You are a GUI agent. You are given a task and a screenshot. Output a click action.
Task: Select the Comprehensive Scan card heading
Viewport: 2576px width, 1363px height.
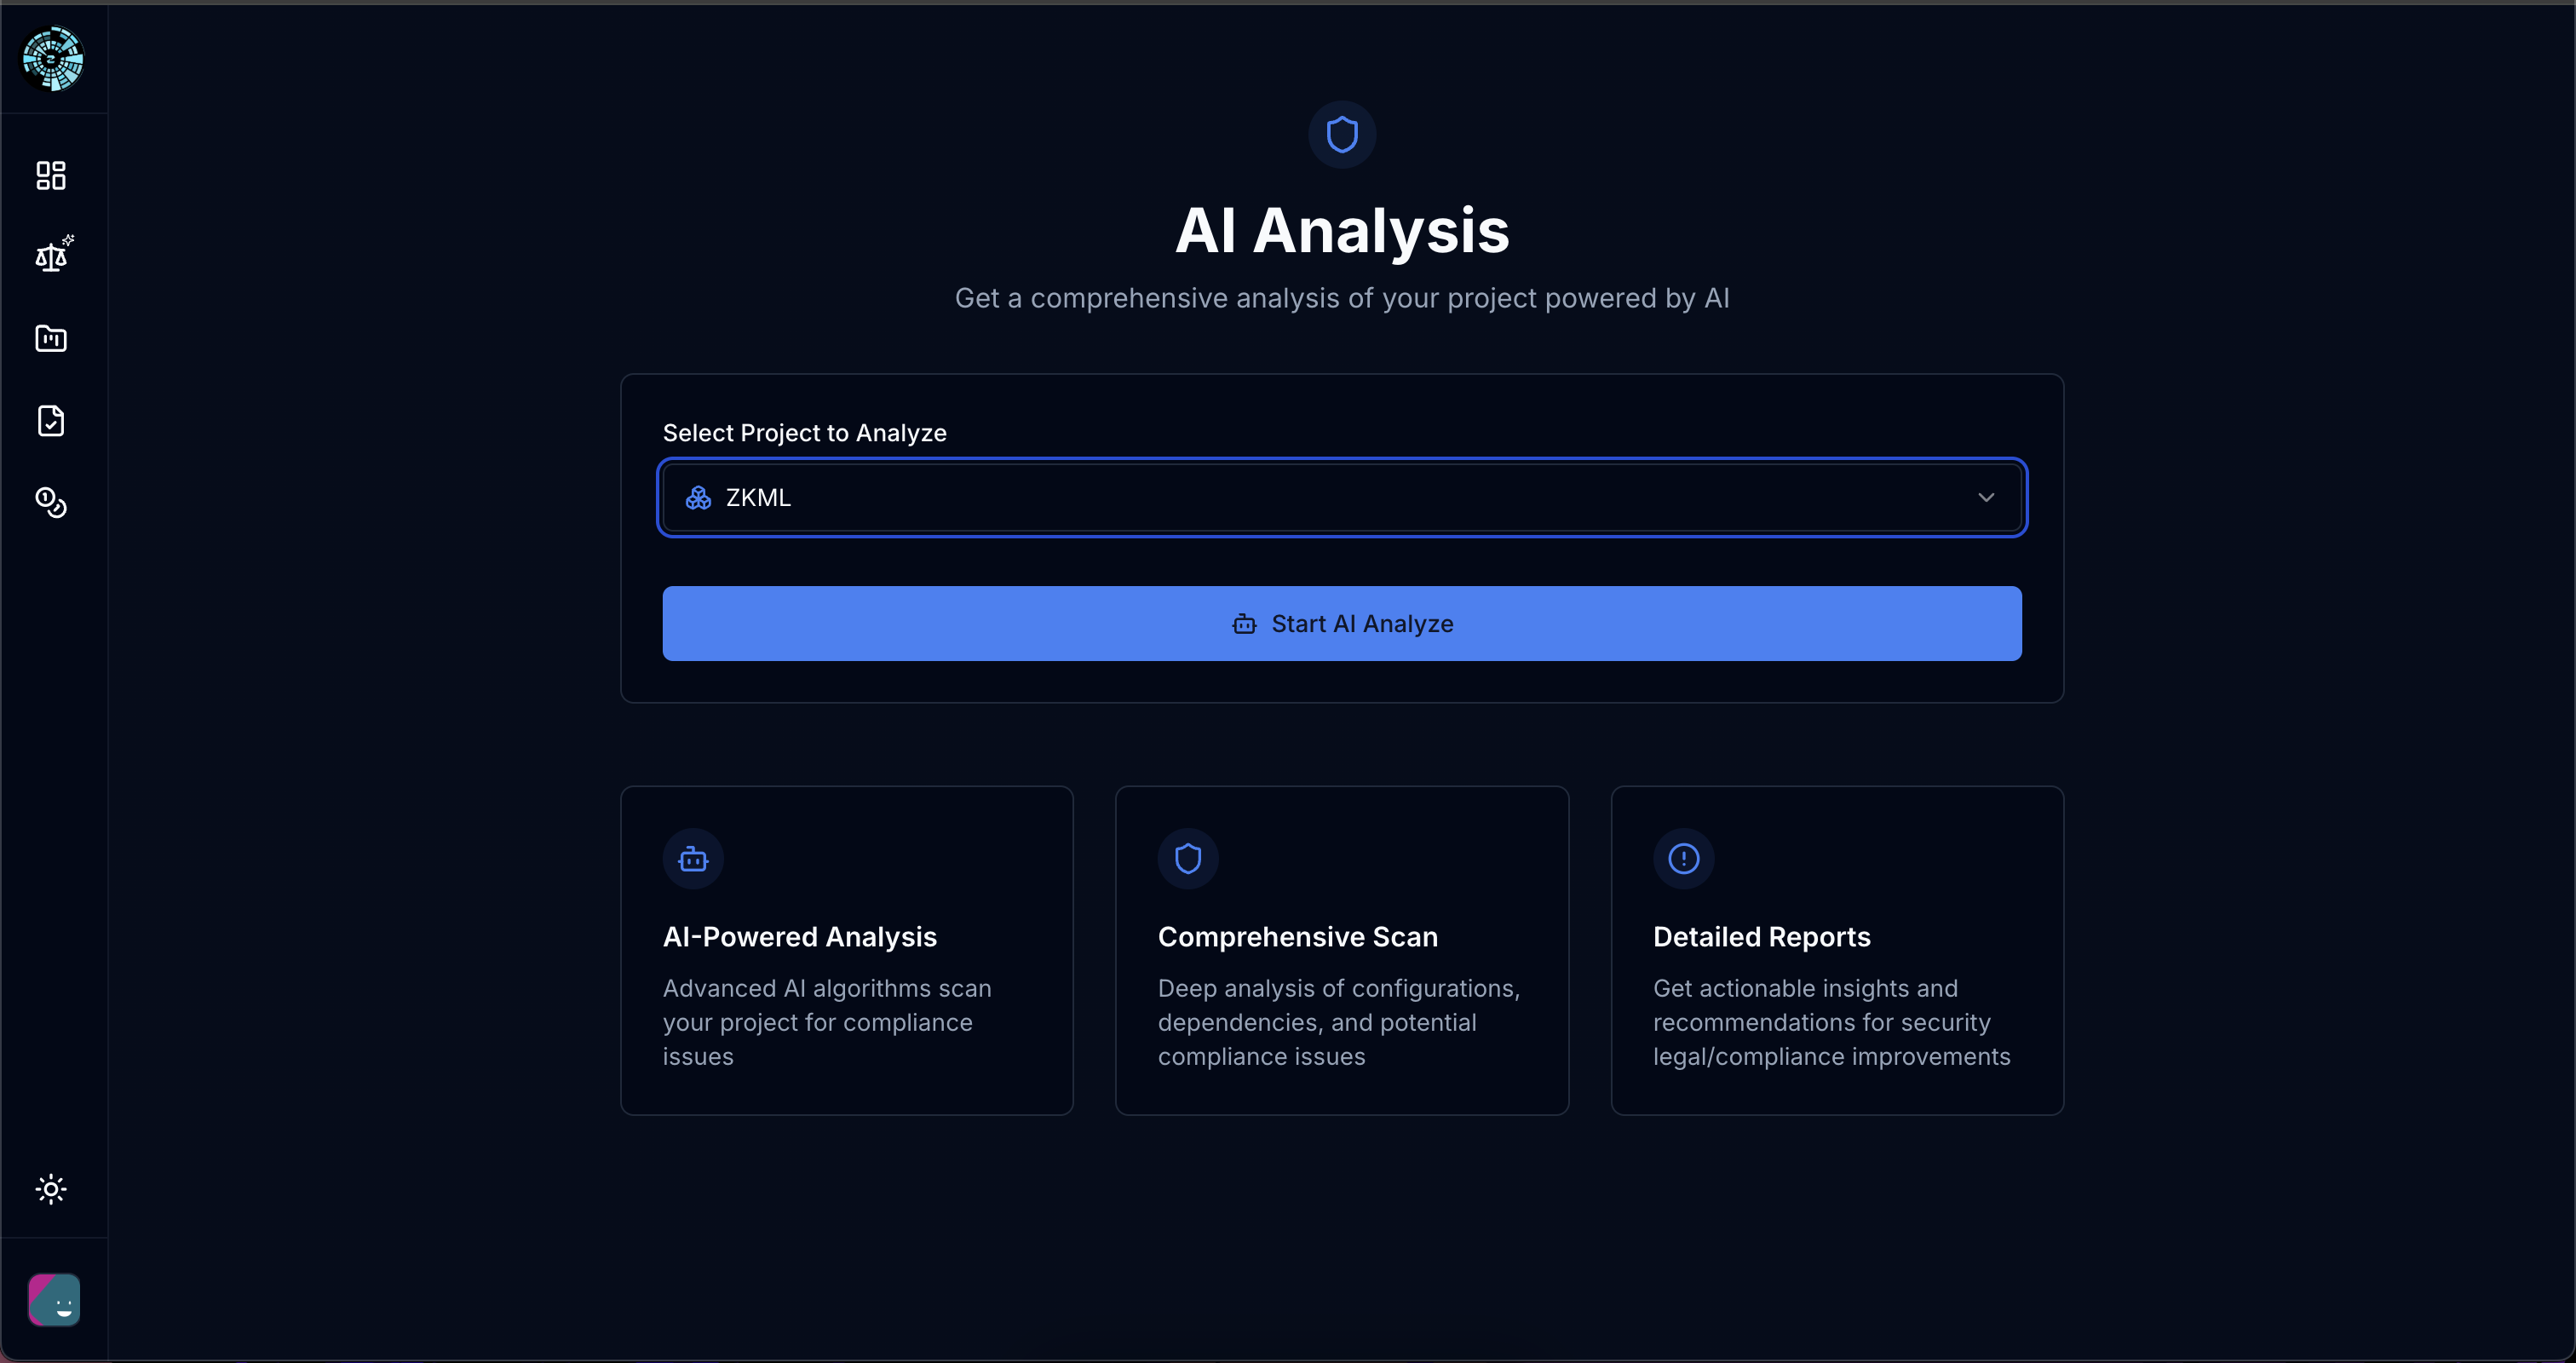coord(1298,937)
